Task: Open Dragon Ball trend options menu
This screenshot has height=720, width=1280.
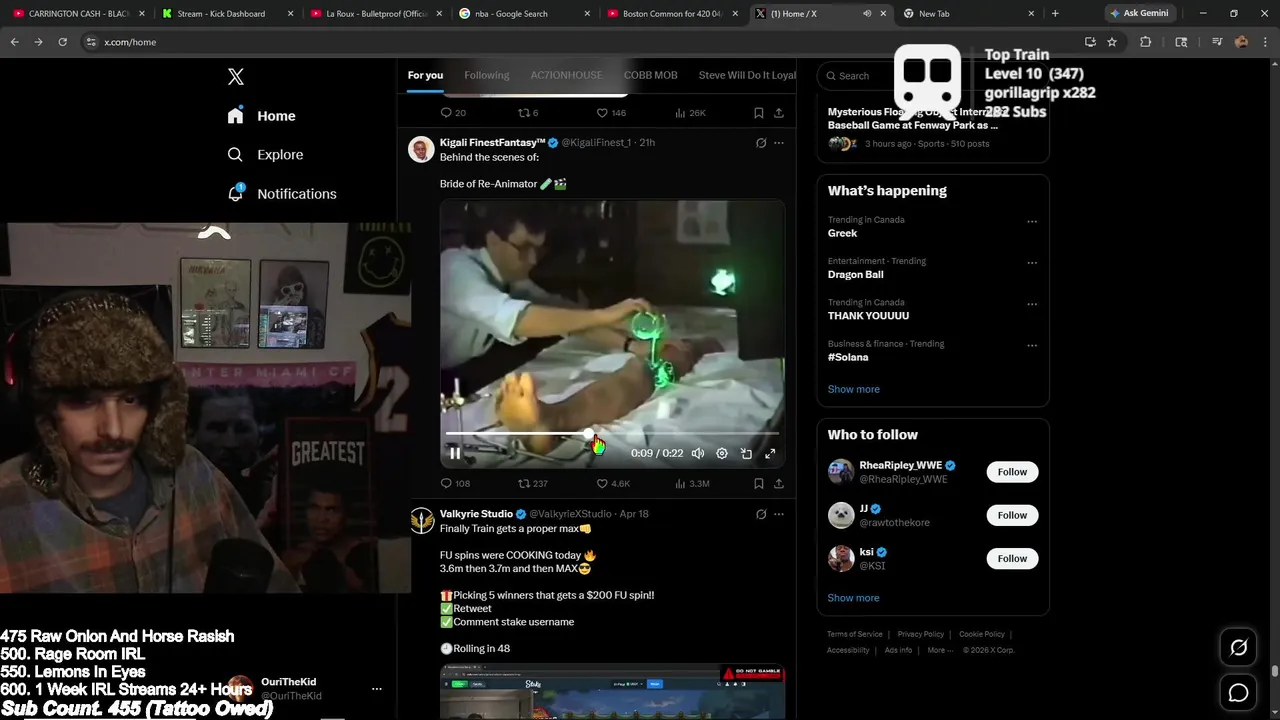Action: coord(1032,263)
